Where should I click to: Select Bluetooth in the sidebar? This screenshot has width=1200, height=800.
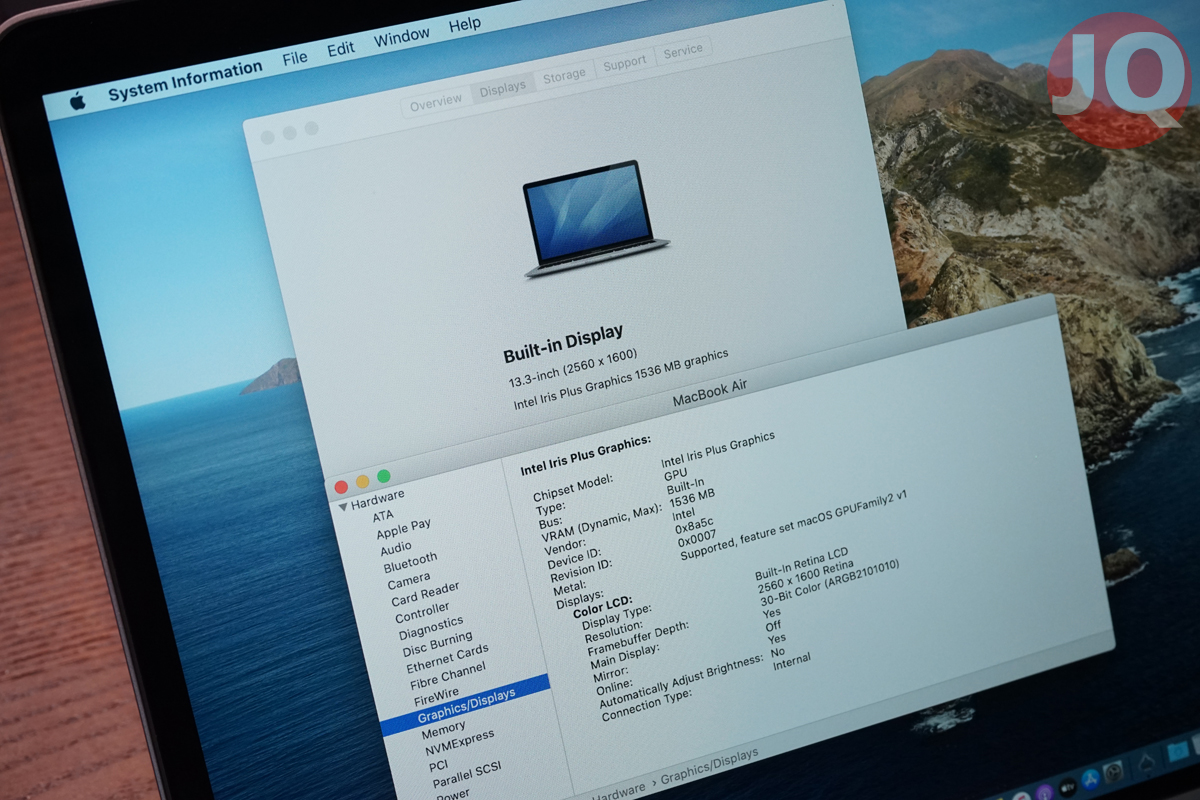410,564
